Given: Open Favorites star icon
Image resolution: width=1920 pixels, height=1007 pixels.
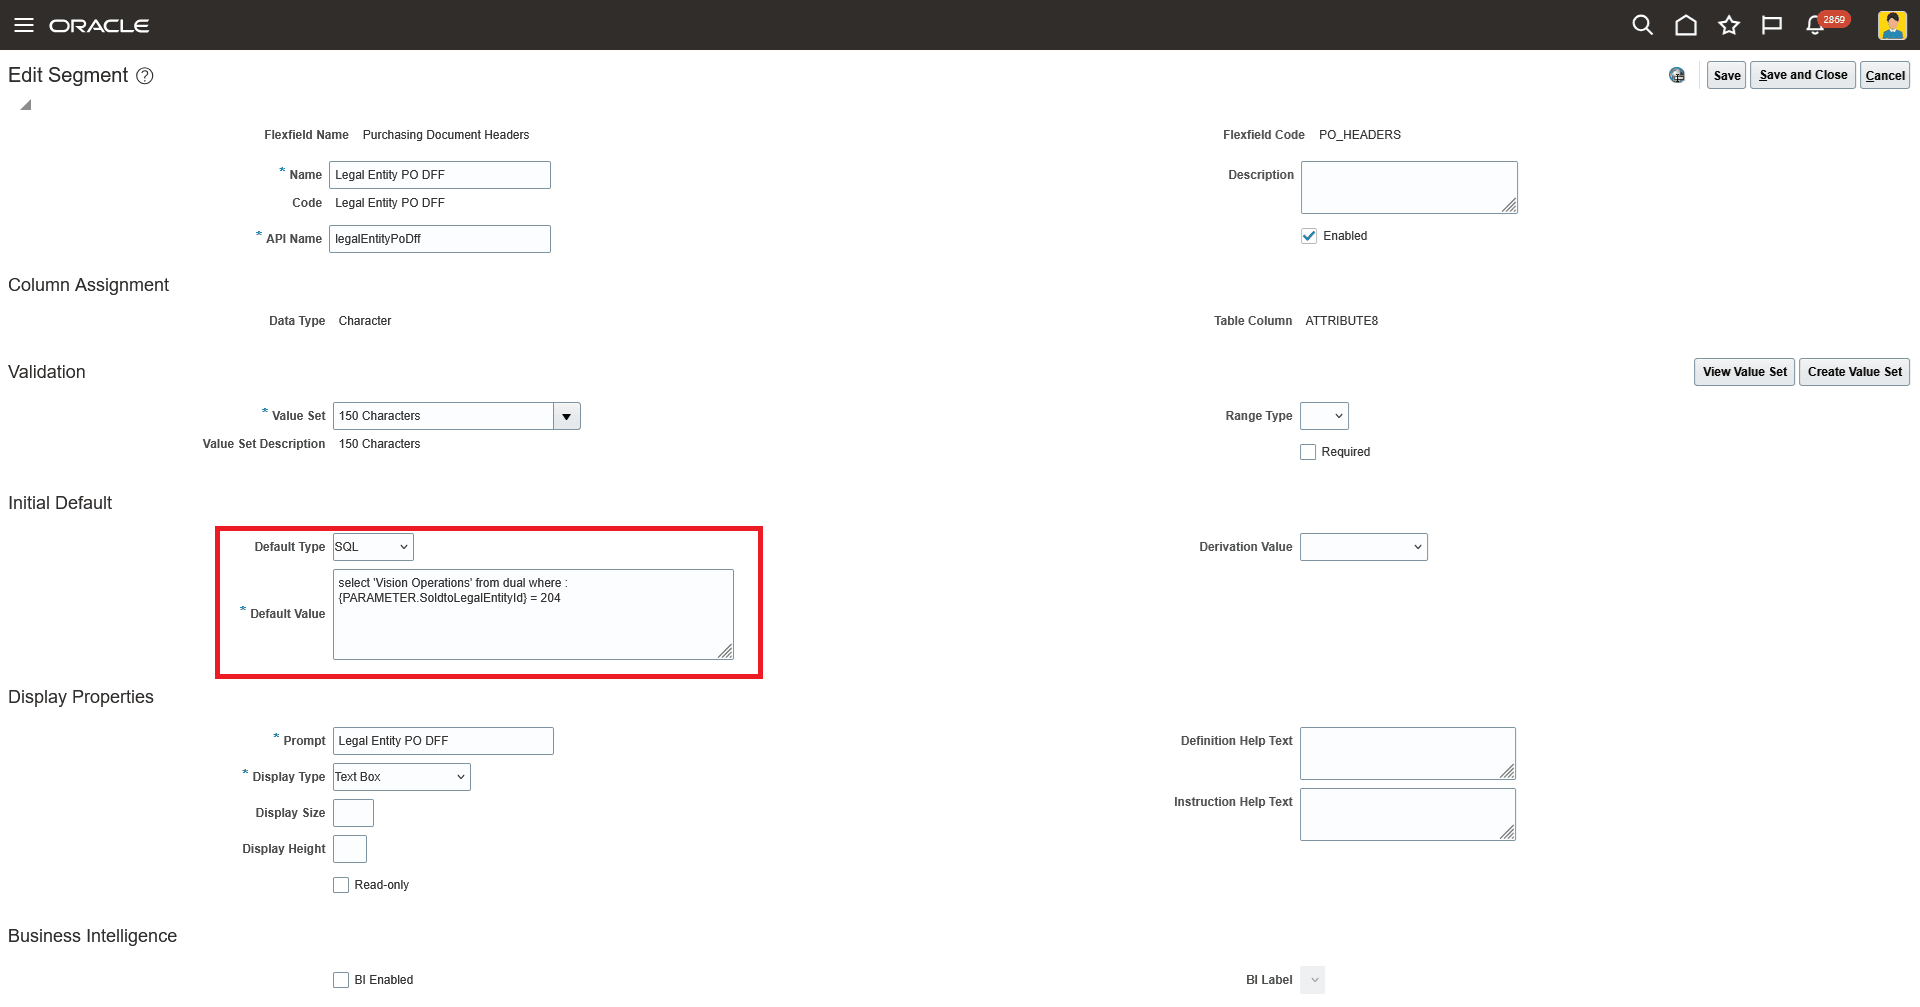Looking at the screenshot, I should click(x=1729, y=25).
